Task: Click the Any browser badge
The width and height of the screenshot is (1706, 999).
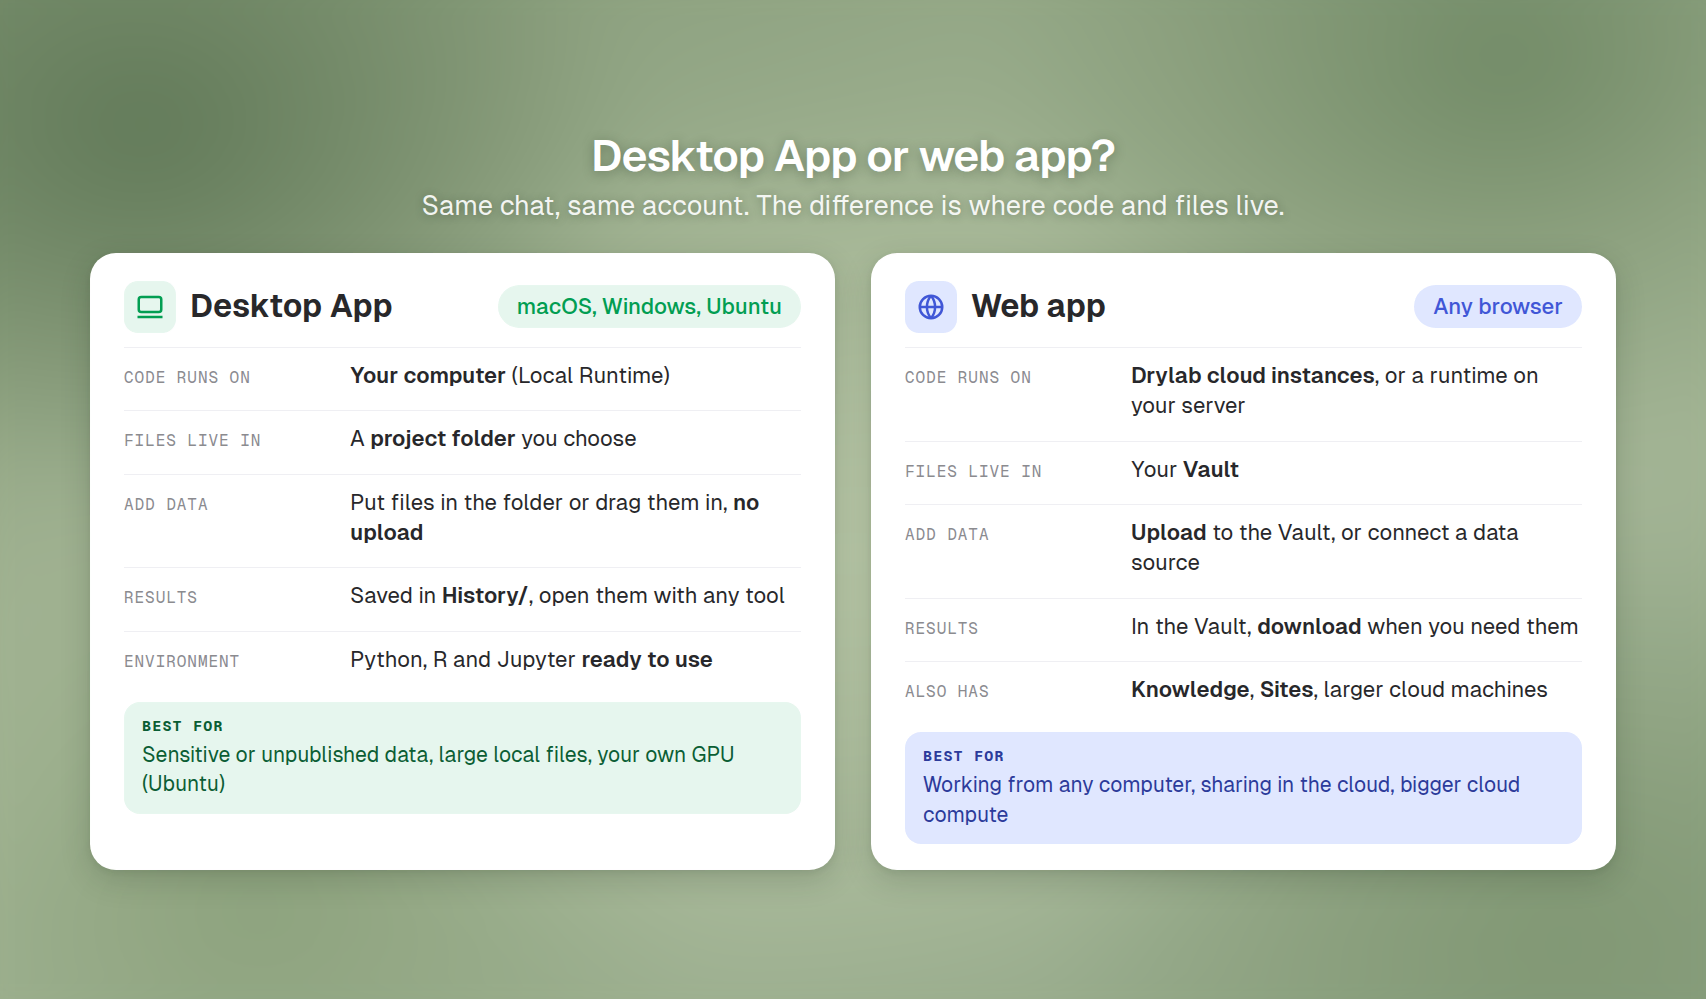Action: (1497, 307)
